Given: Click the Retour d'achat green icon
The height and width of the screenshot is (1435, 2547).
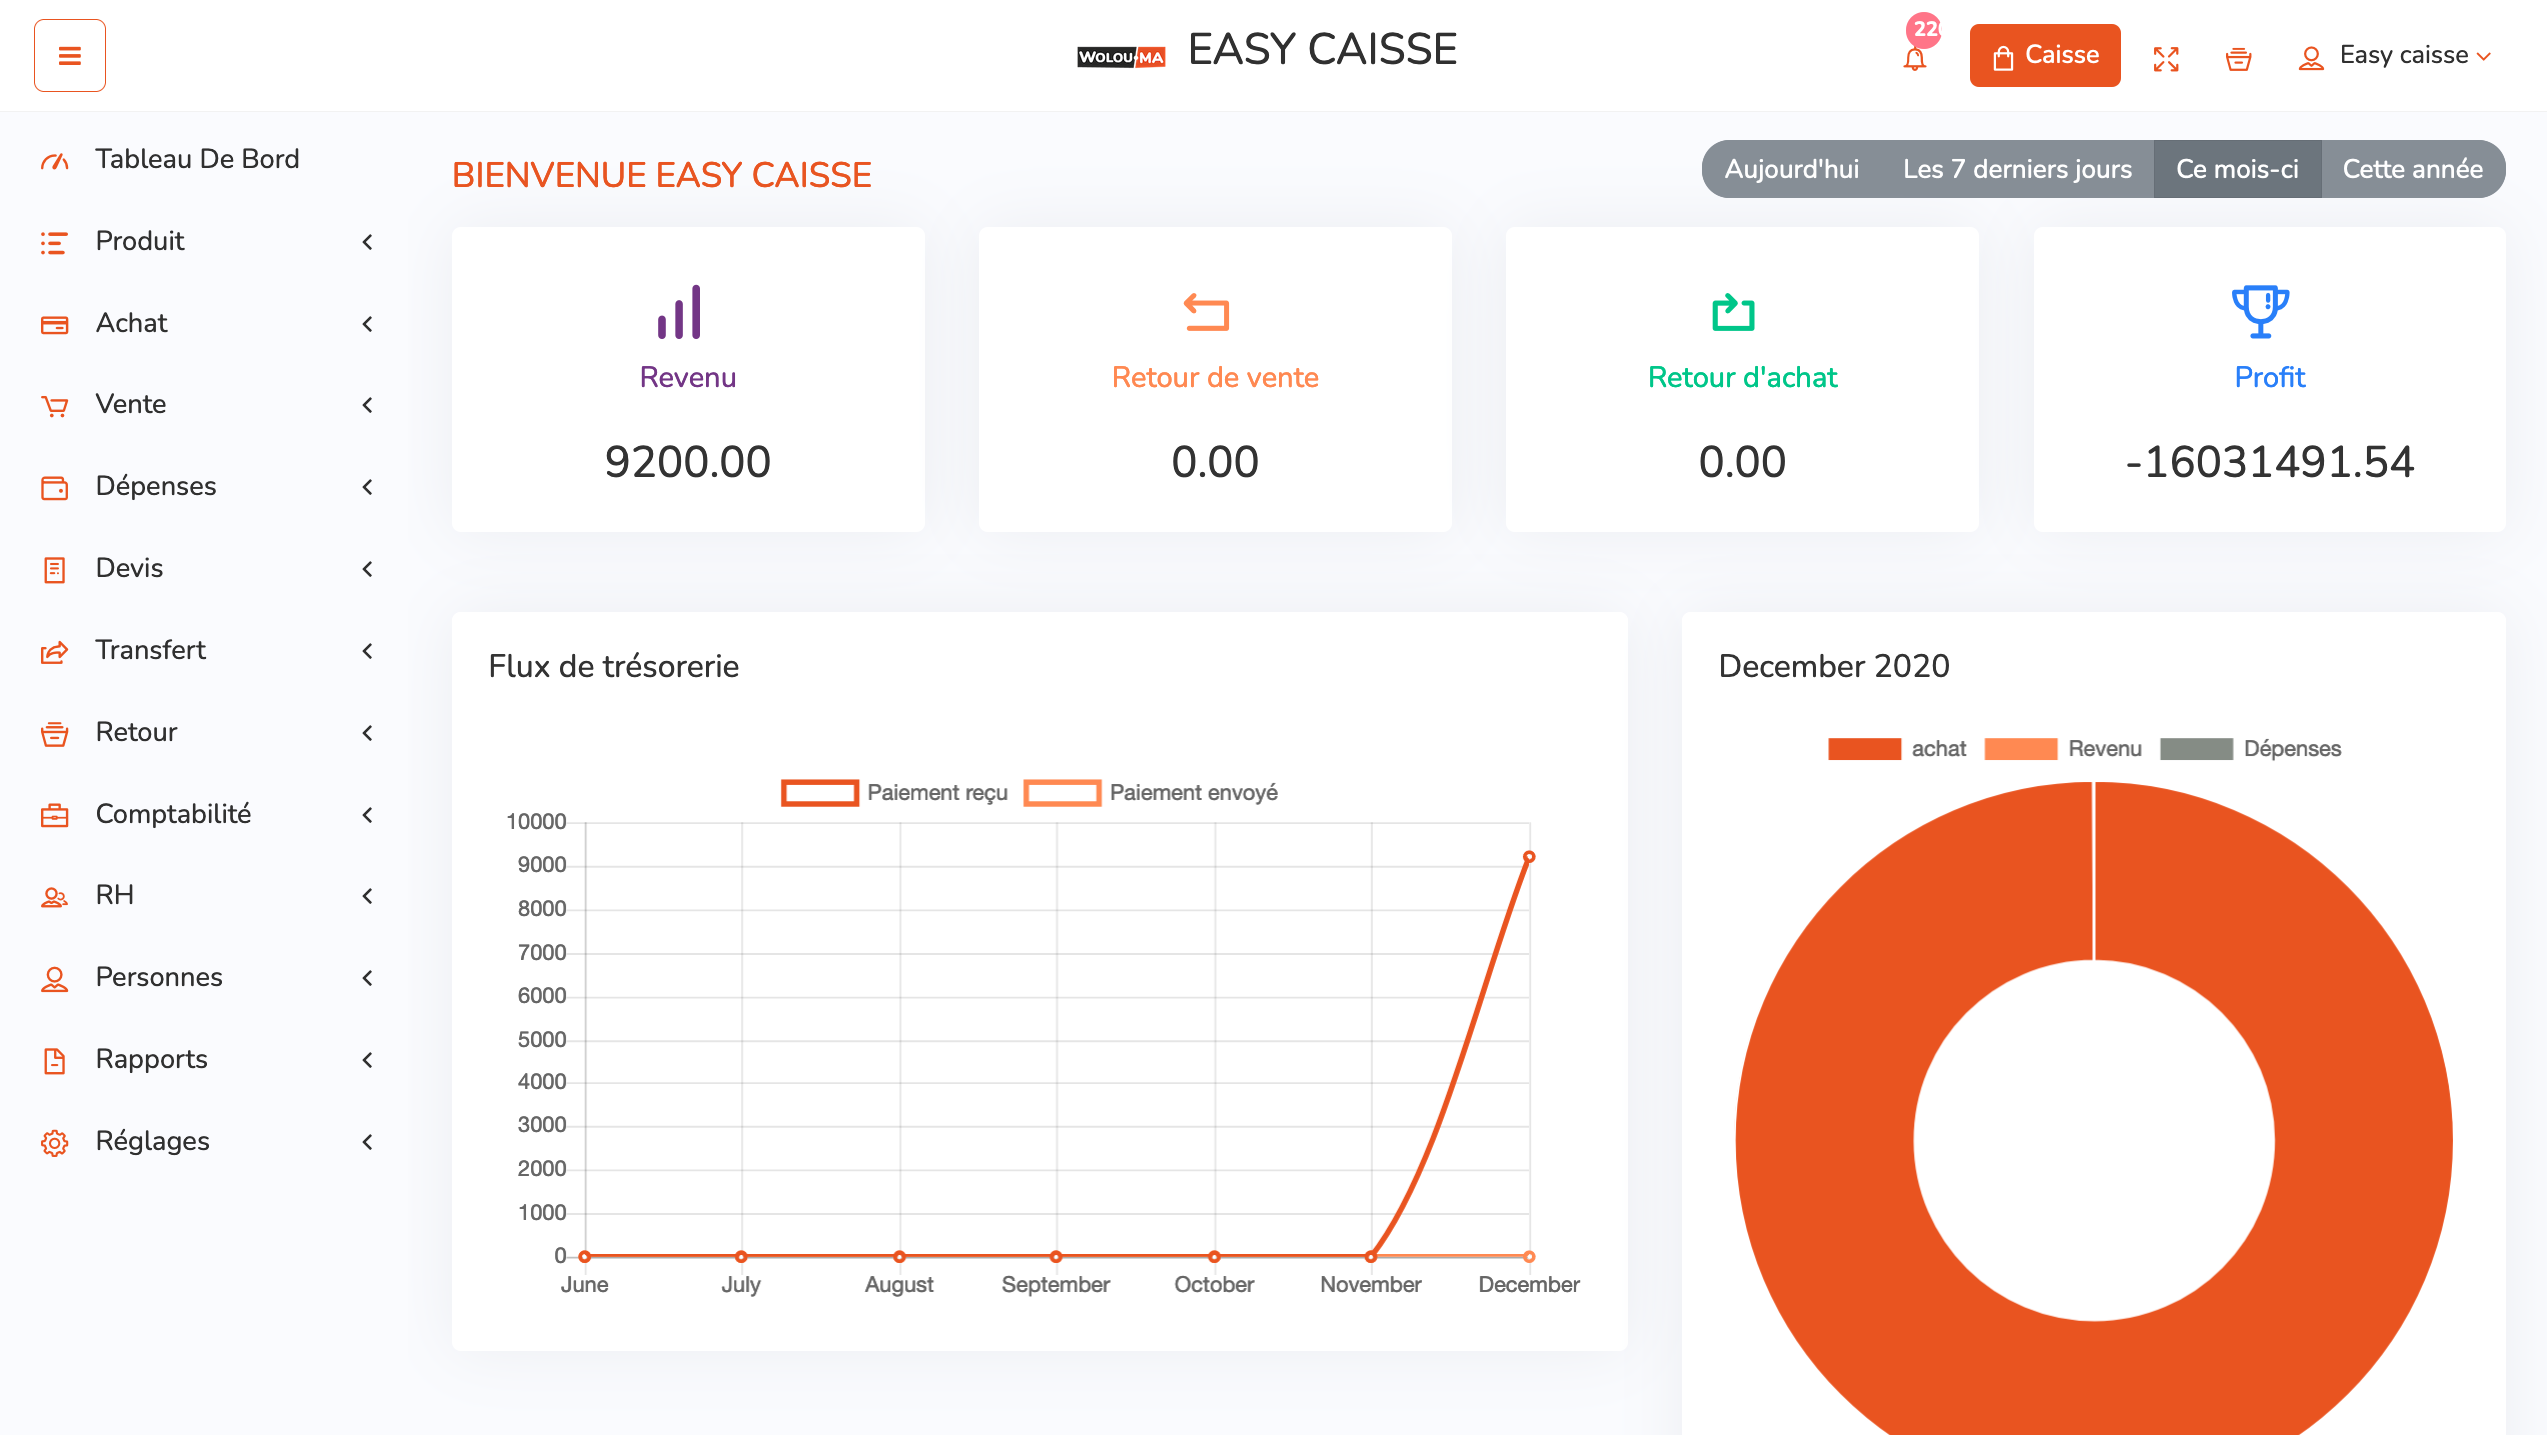Looking at the screenshot, I should (x=1733, y=312).
